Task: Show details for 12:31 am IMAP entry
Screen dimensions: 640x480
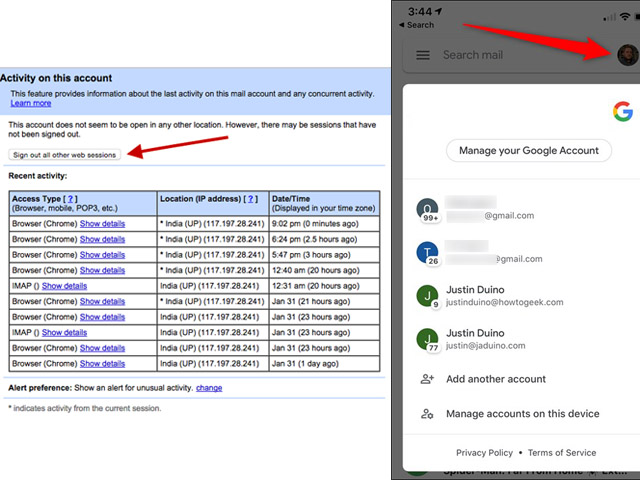Action: tap(64, 286)
